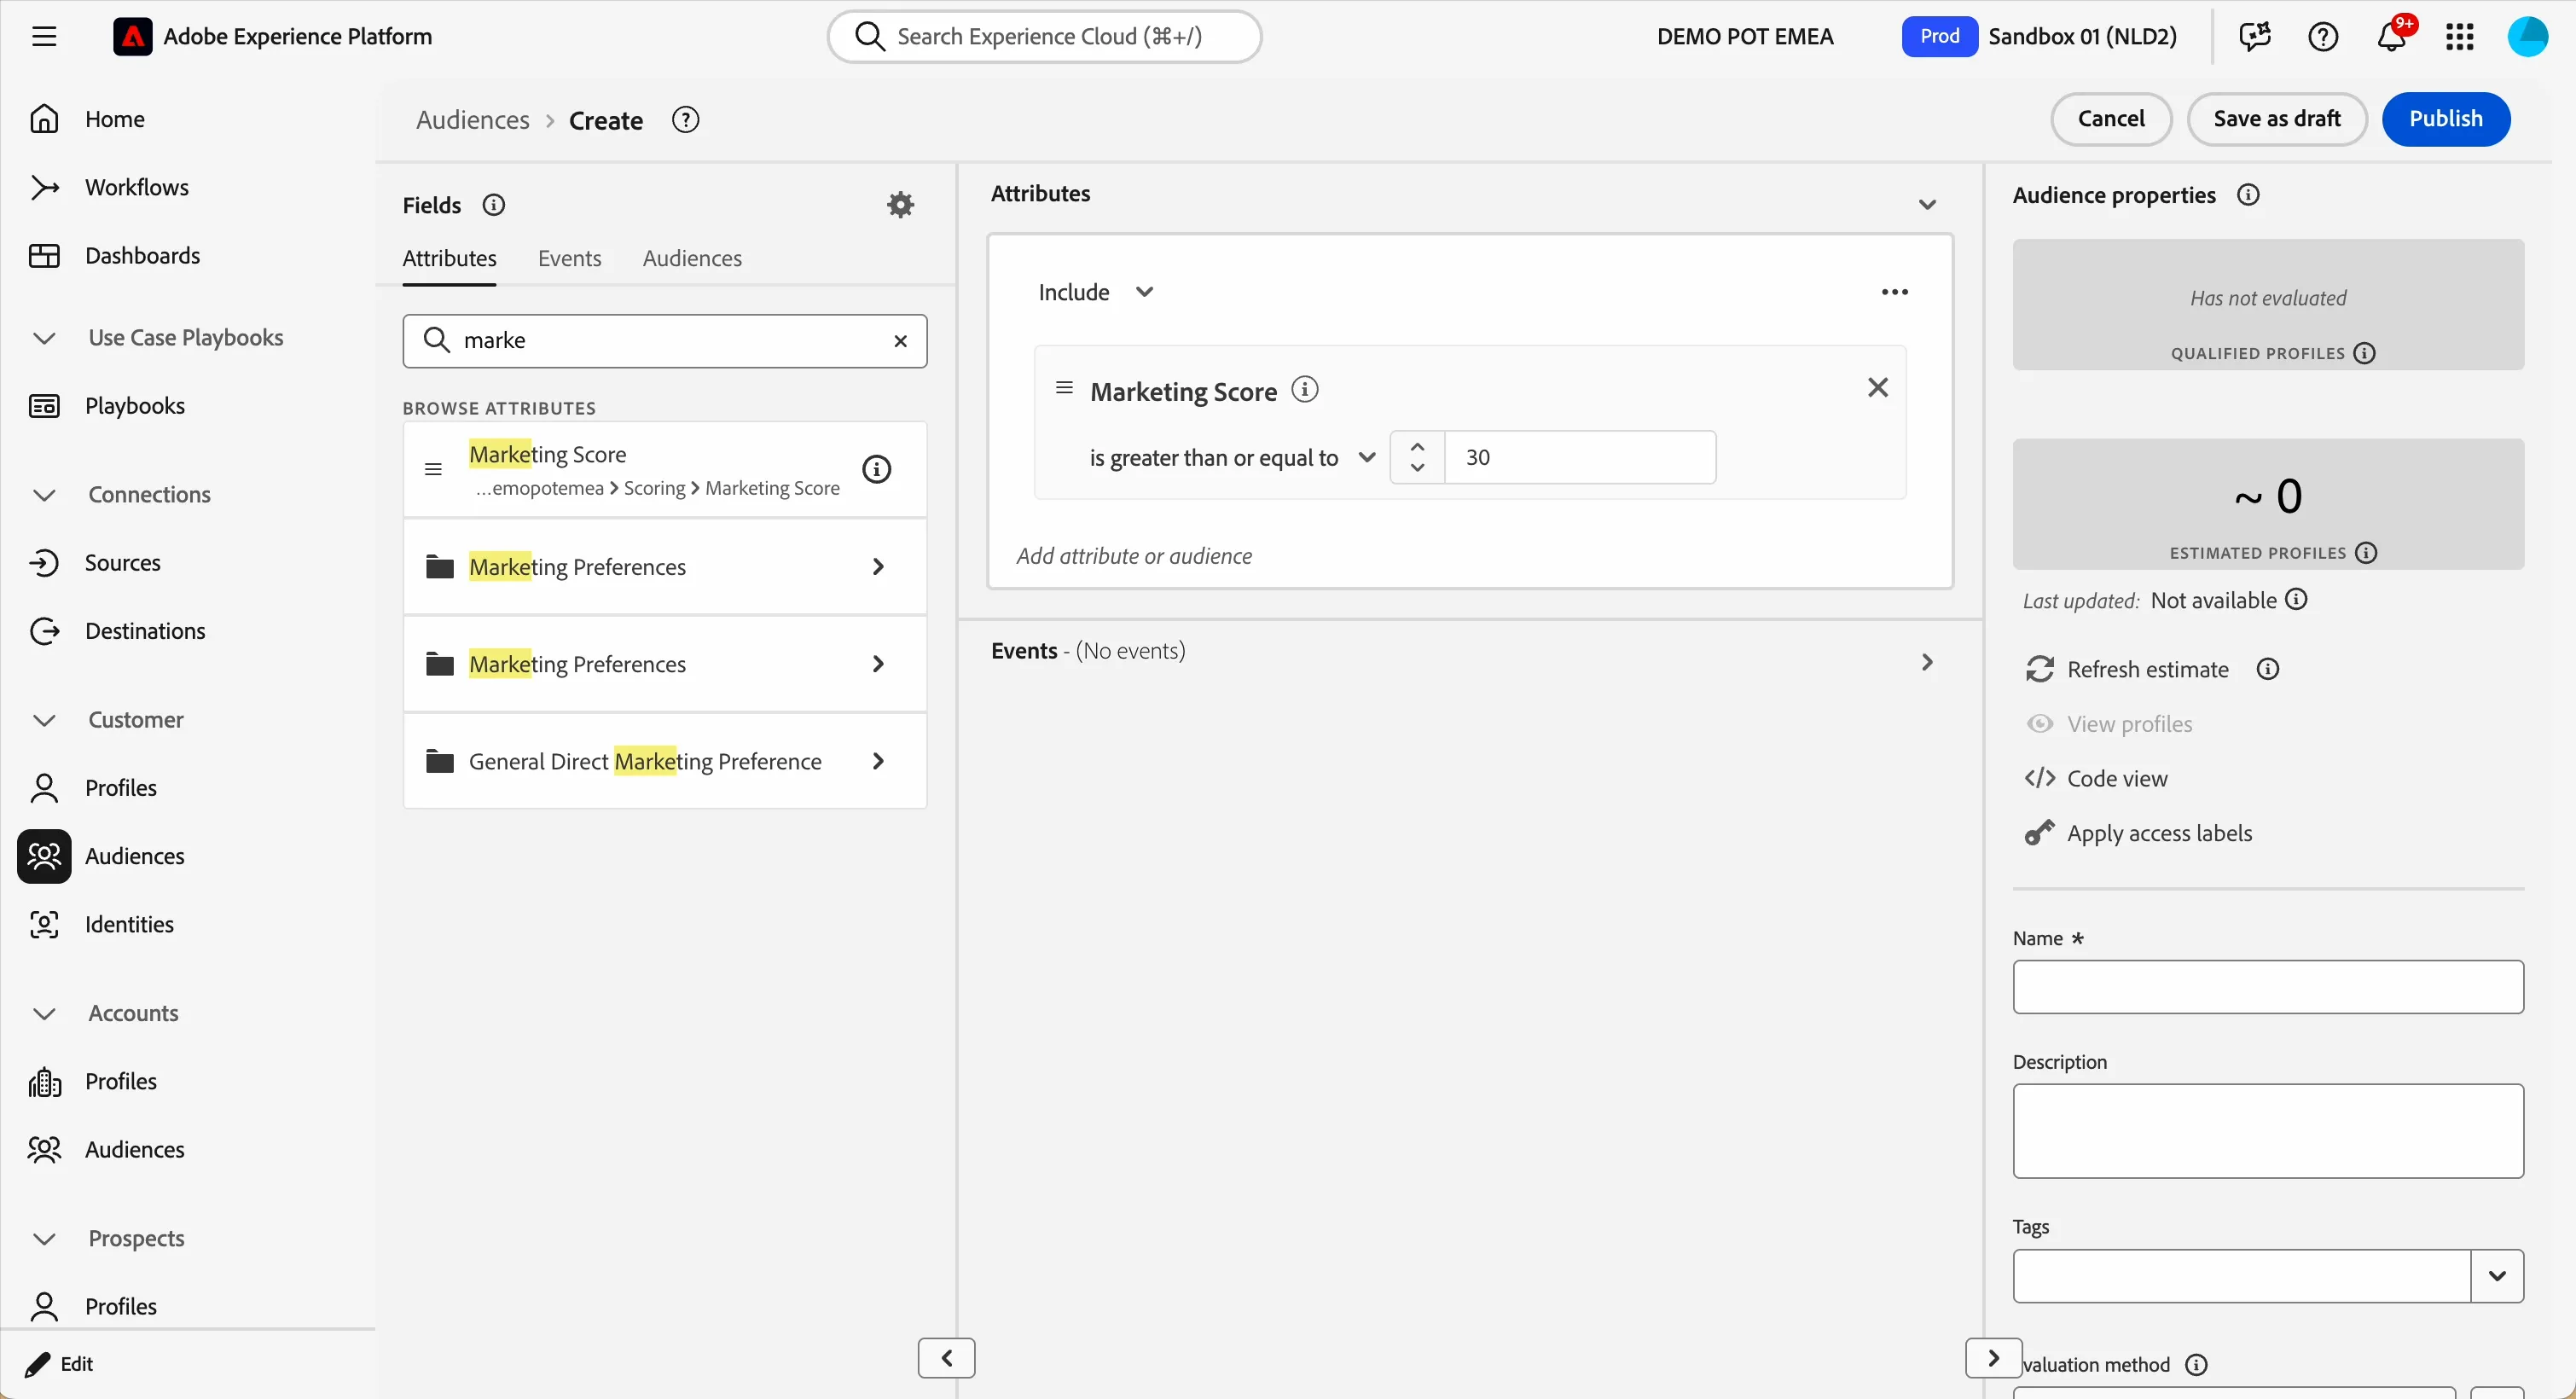
Task: Open the Fields settings gear
Action: [x=901, y=205]
